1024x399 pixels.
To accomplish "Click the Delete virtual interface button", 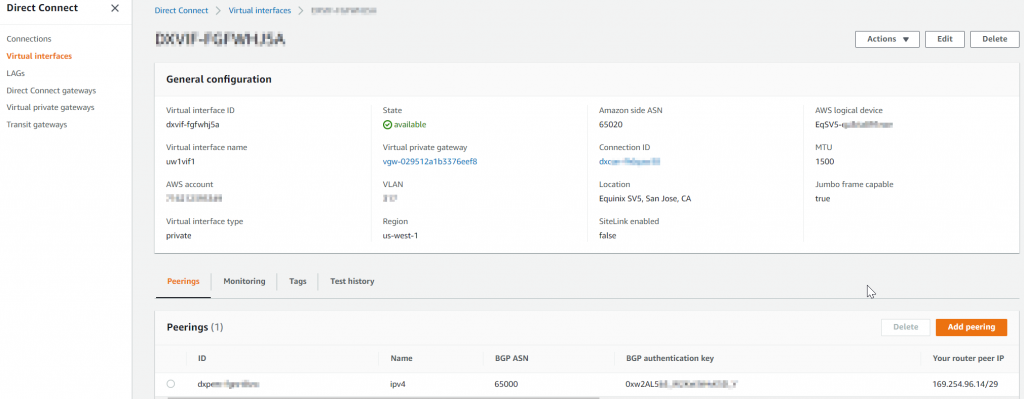I will (x=994, y=39).
